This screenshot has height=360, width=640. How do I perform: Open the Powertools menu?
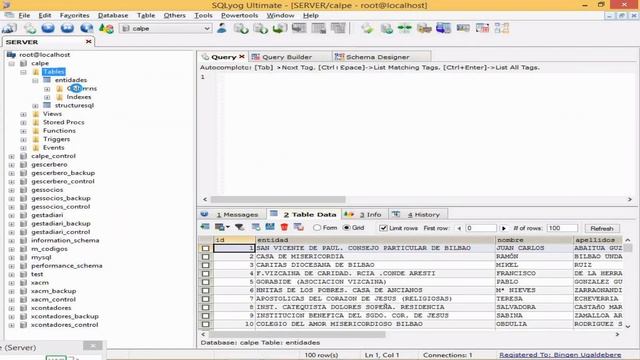coord(239,15)
